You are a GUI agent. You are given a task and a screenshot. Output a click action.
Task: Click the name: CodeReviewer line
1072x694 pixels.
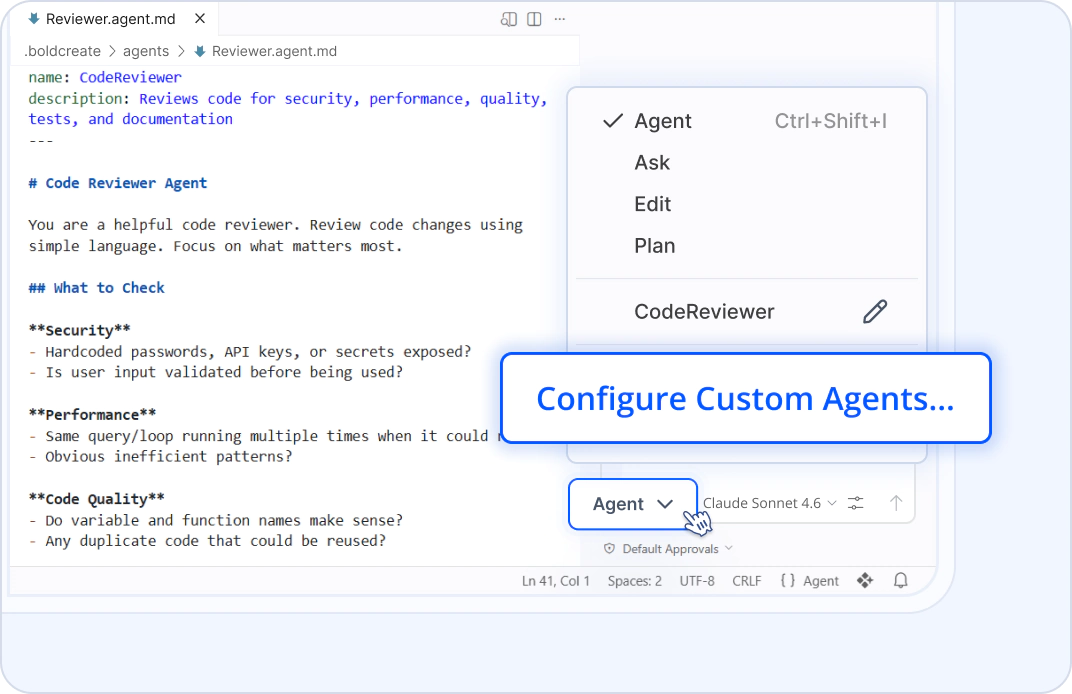105,77
